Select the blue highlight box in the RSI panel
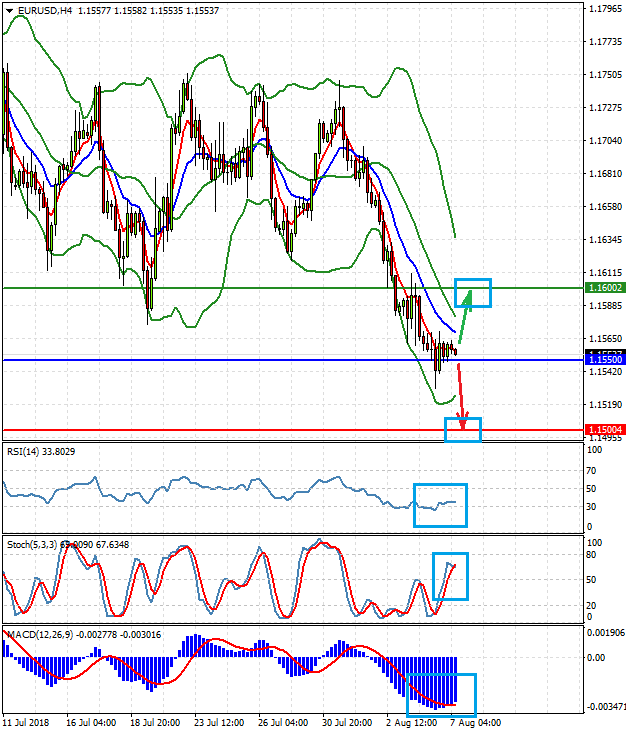Viewport: 626px width, 734px height. (440, 505)
